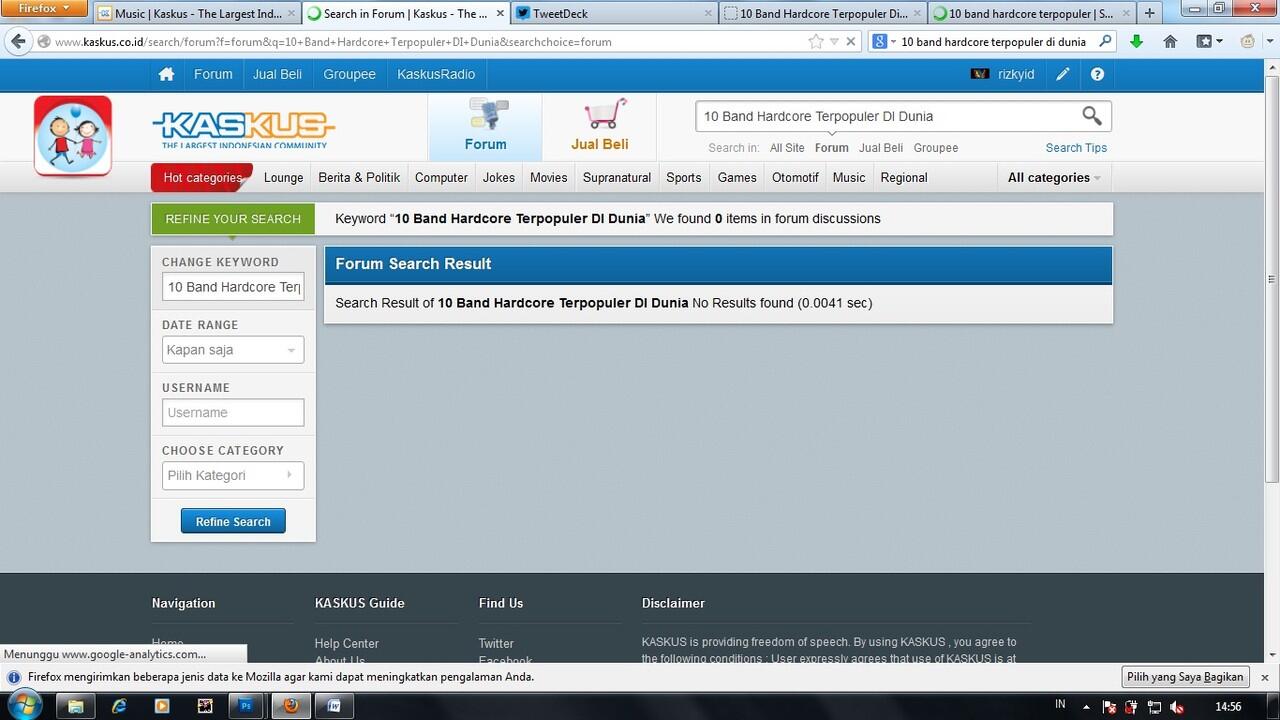Go to the Kaskus home icon

tap(166, 74)
